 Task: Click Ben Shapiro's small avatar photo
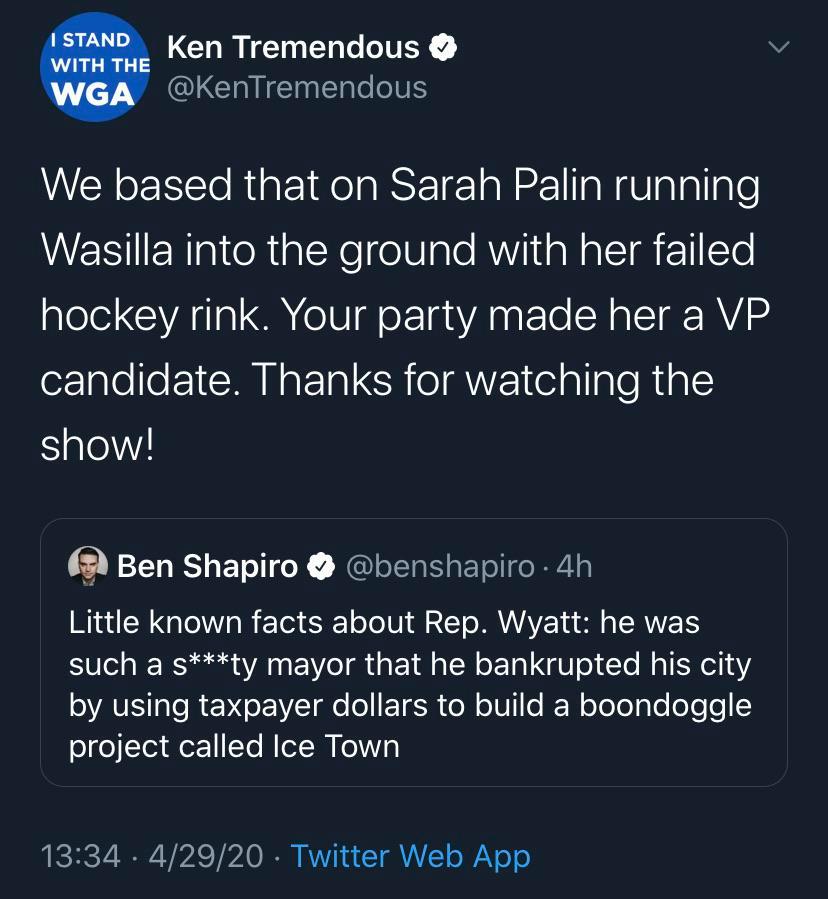point(88,567)
